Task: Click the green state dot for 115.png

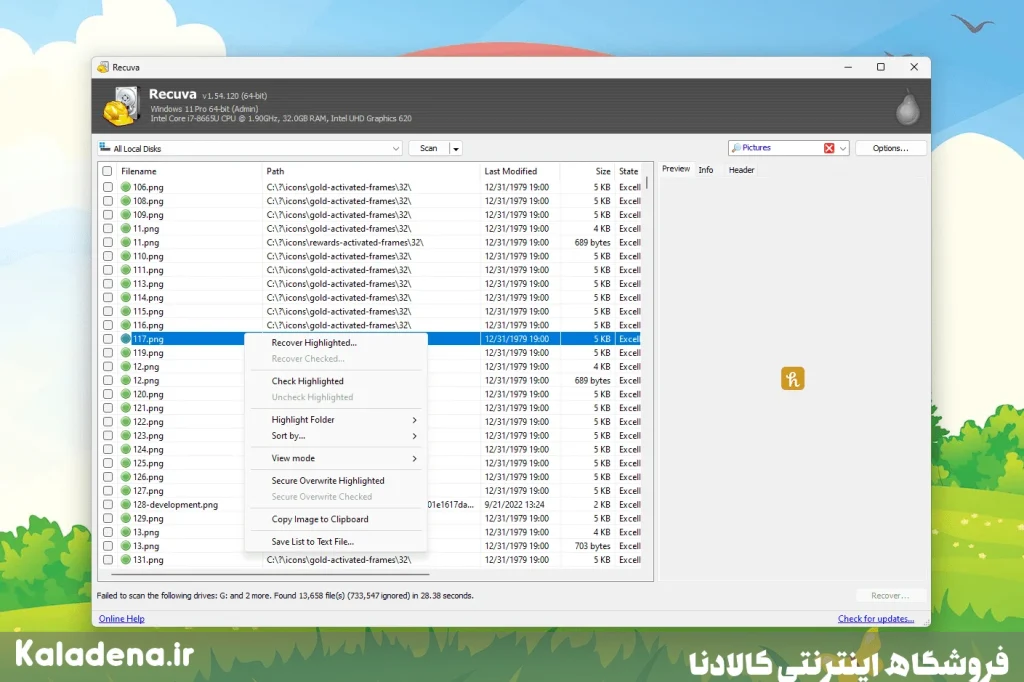Action: (x=126, y=311)
